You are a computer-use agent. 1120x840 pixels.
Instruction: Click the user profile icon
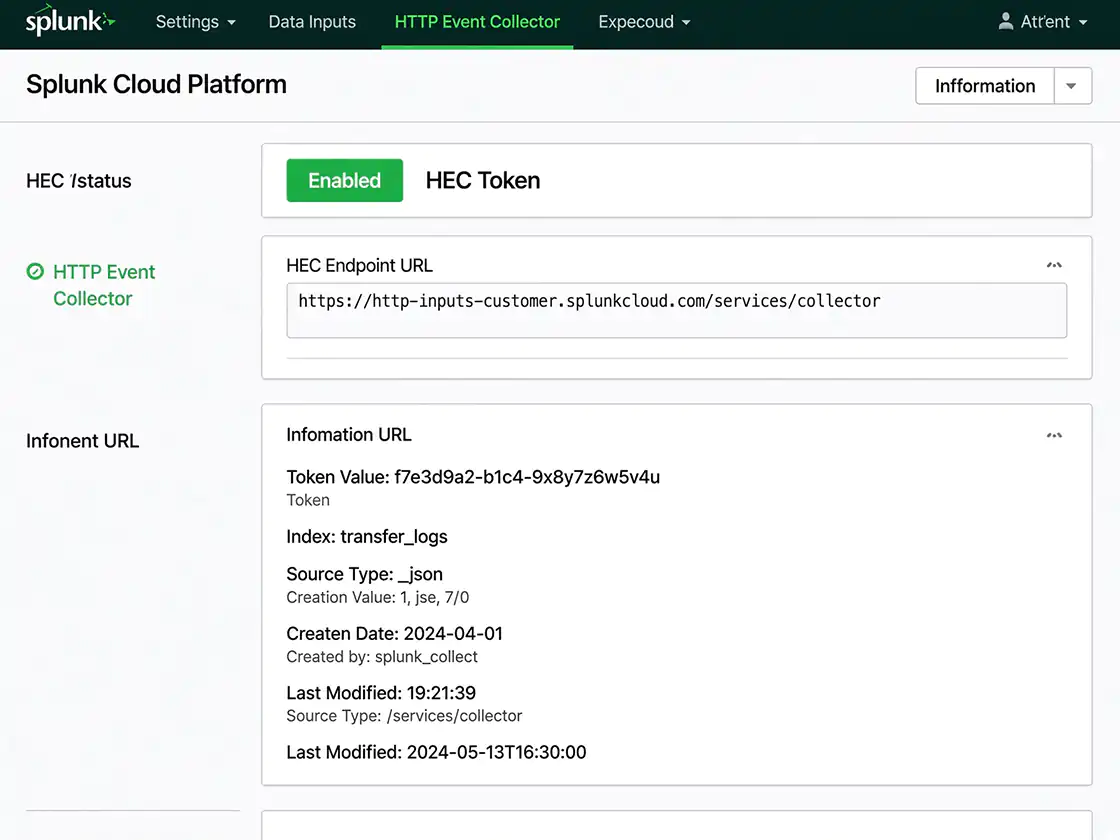1006,21
